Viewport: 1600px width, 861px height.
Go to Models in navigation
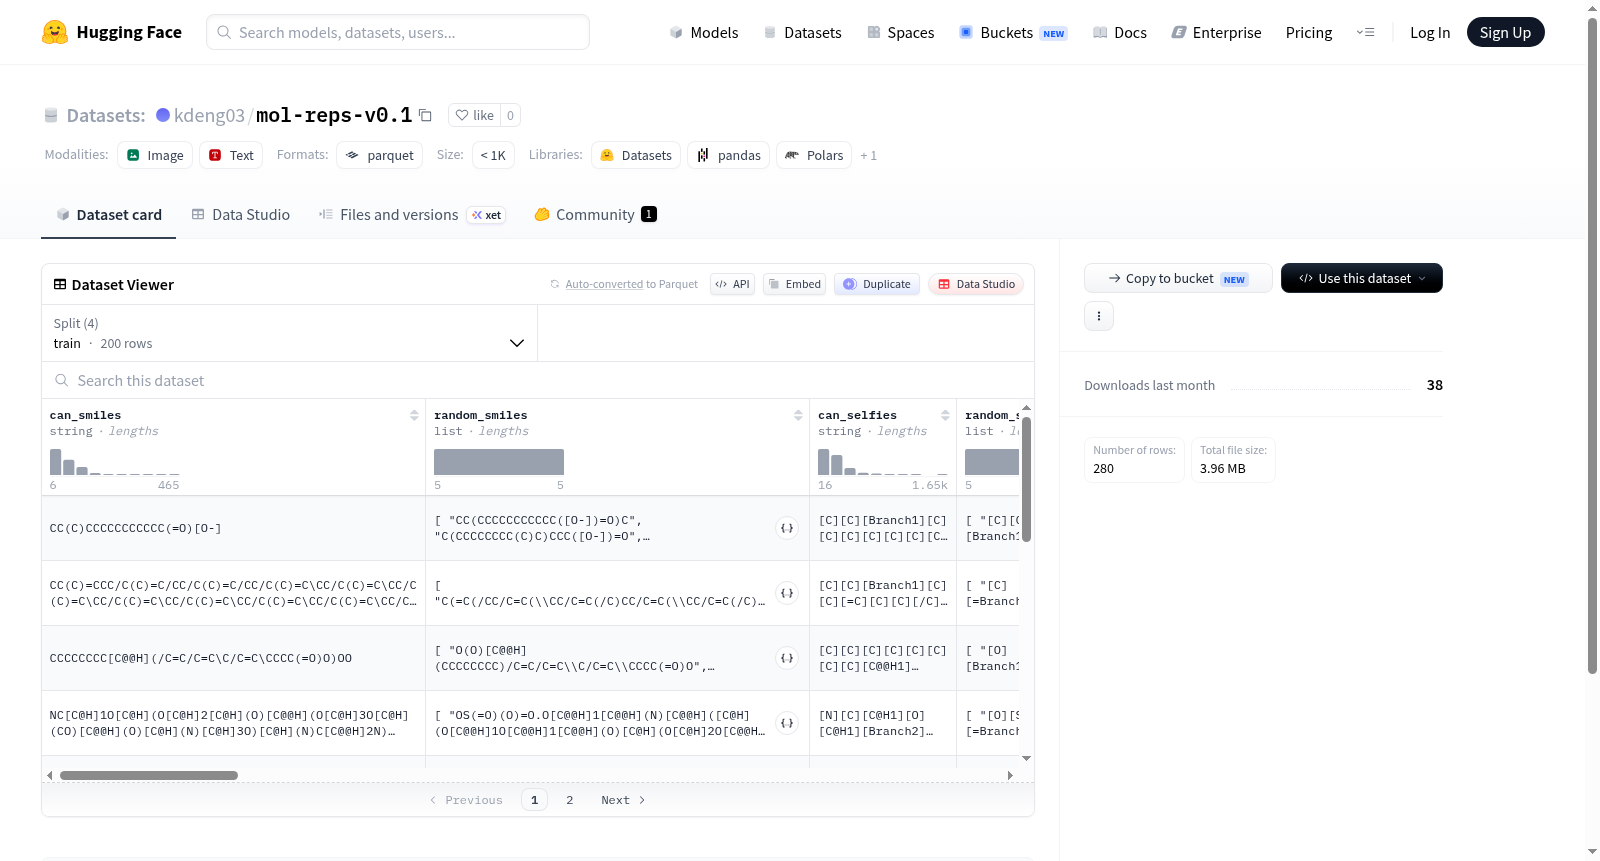[x=704, y=32]
